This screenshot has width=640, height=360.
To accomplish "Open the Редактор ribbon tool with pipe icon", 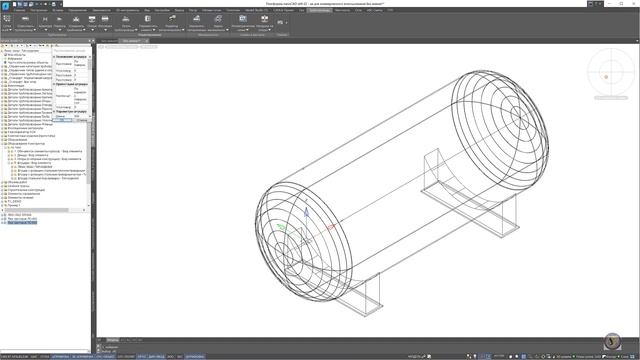I will click(x=172, y=23).
